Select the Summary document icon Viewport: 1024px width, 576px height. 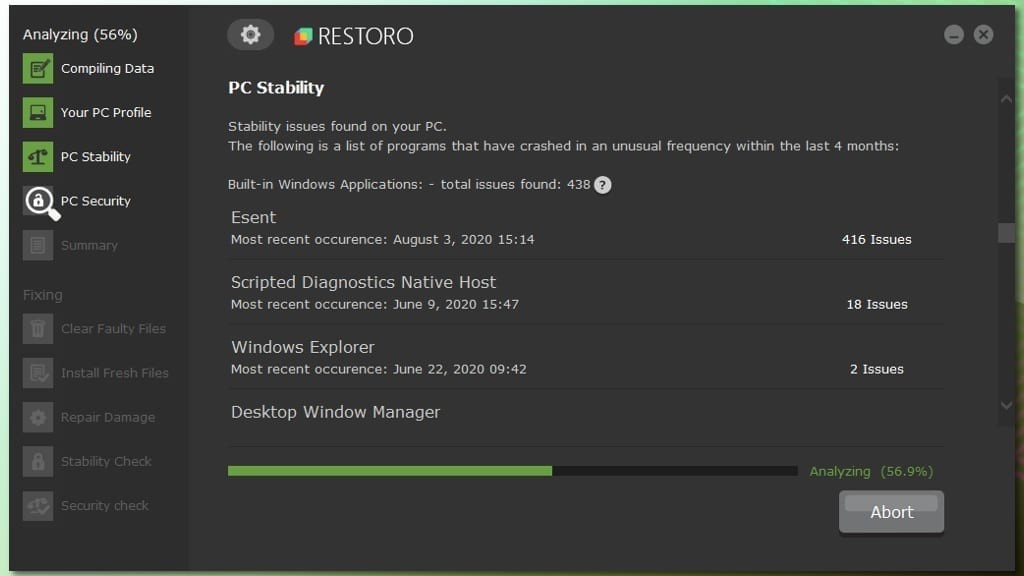coord(38,246)
